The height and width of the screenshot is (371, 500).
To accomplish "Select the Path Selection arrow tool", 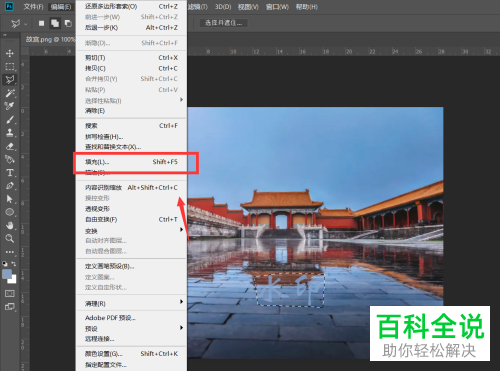I will (10, 199).
